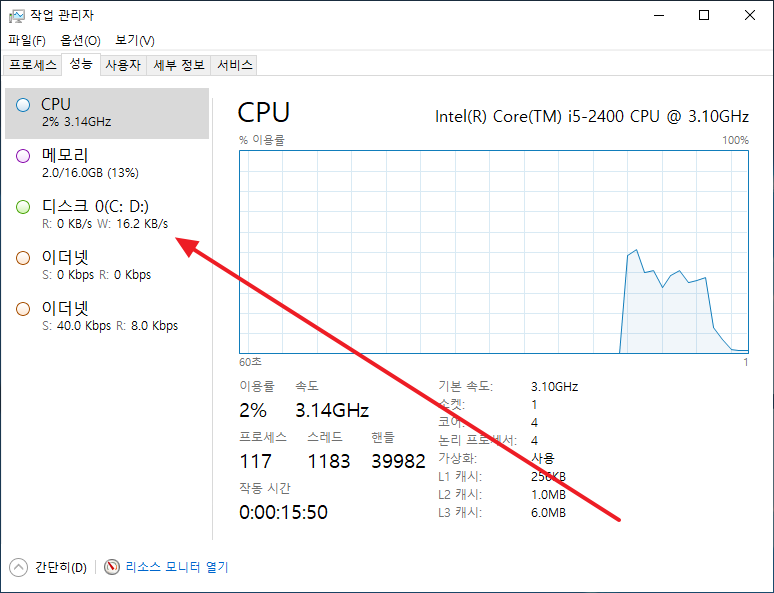Select the CPU blue circle icon

[23, 105]
